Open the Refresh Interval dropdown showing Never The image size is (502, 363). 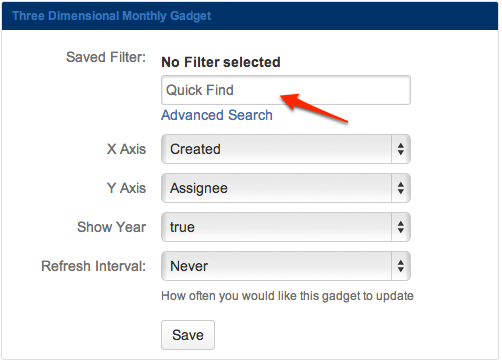pyautogui.click(x=286, y=266)
